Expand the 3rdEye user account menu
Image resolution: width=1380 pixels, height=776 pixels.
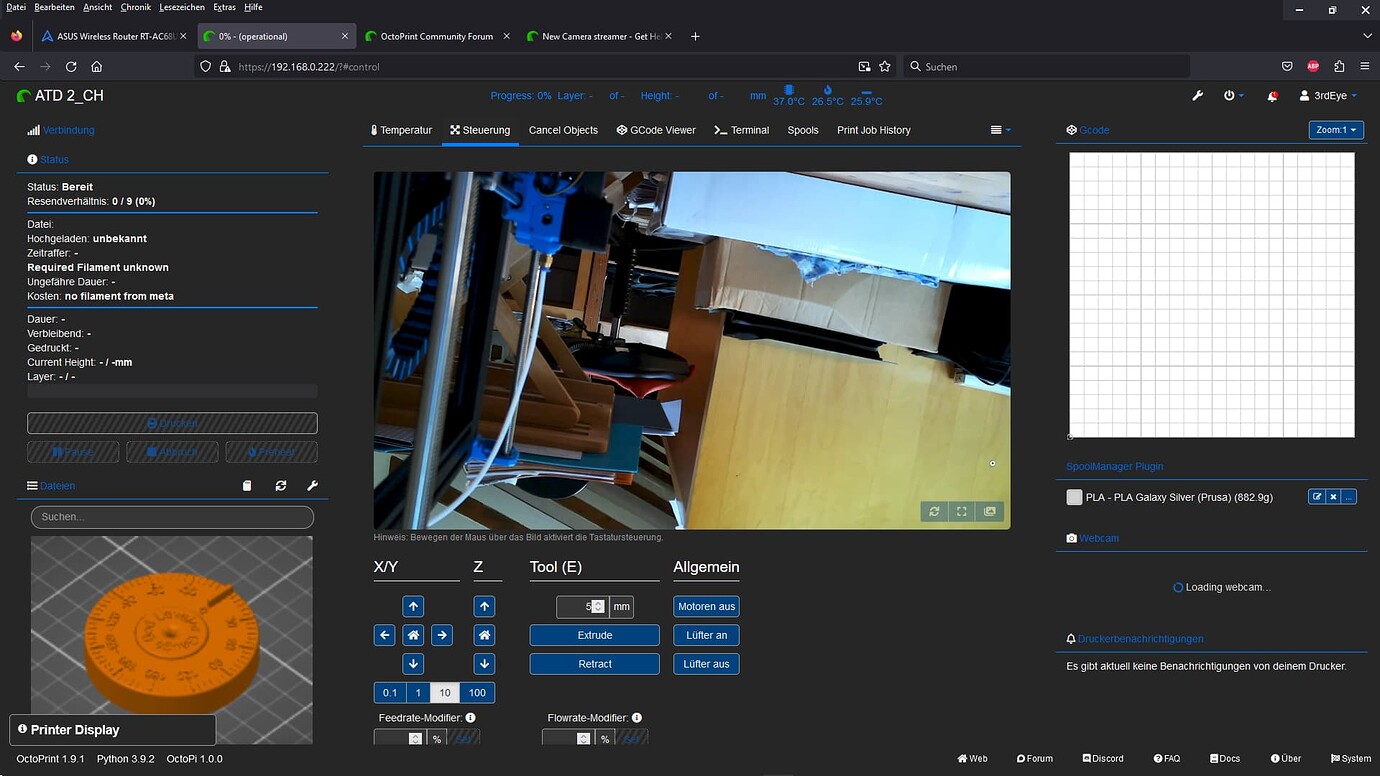point(1328,95)
